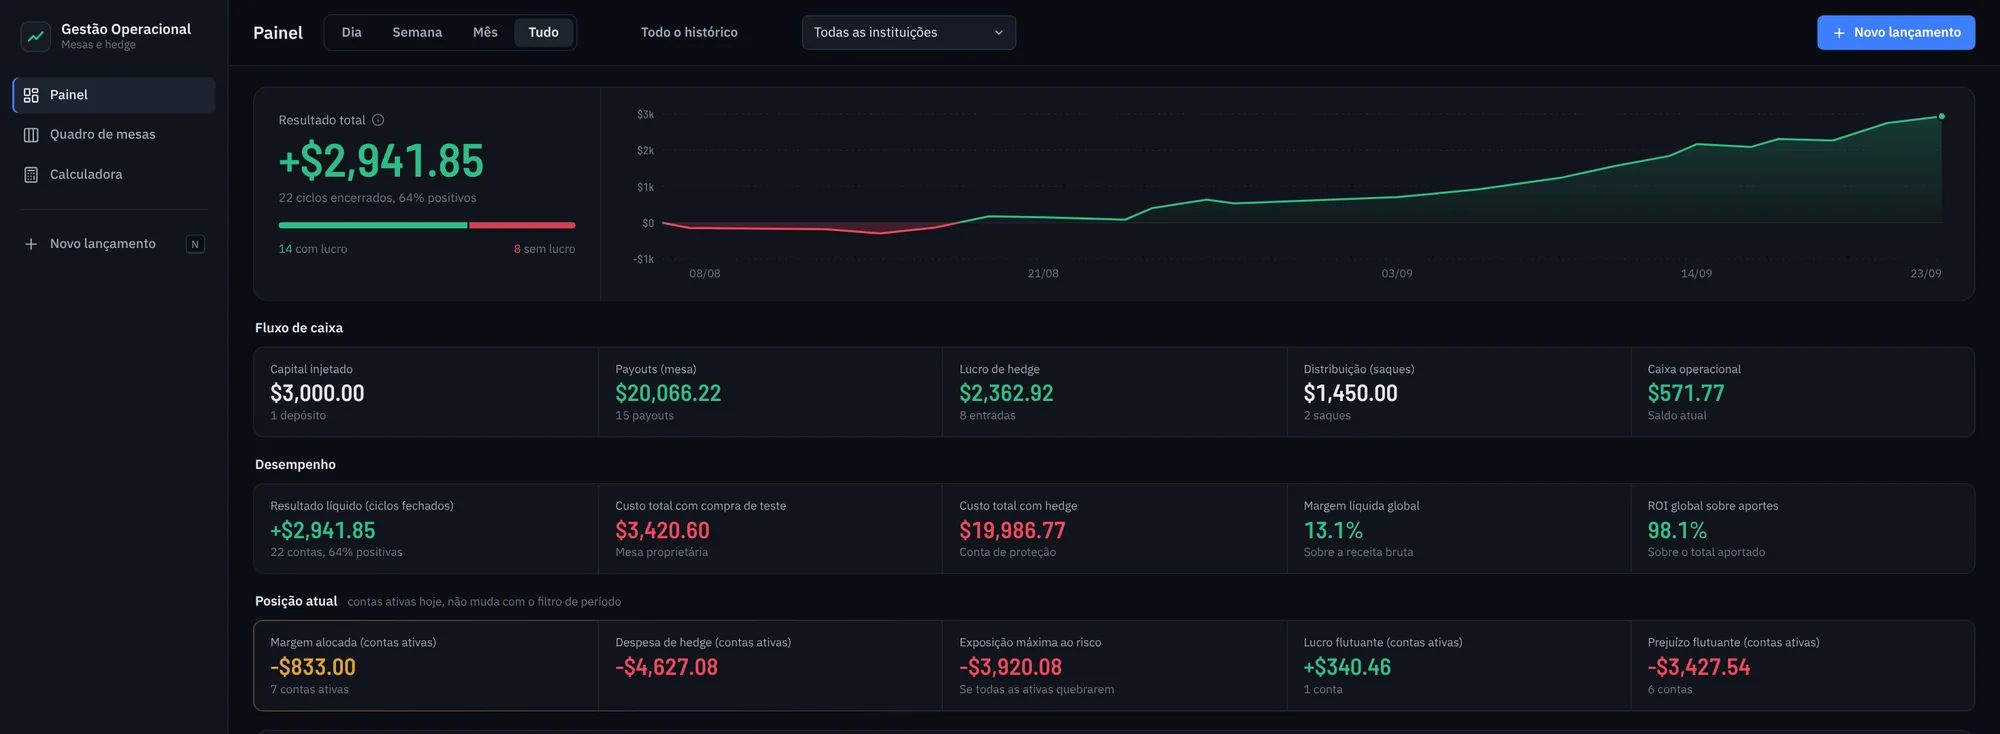
Task: Click the Distribuição (saques) $1,450.00 value
Action: click(1350, 394)
